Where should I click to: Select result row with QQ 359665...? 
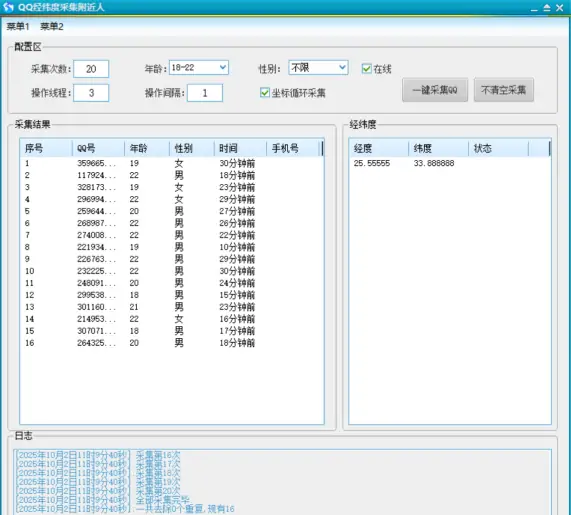point(172,163)
